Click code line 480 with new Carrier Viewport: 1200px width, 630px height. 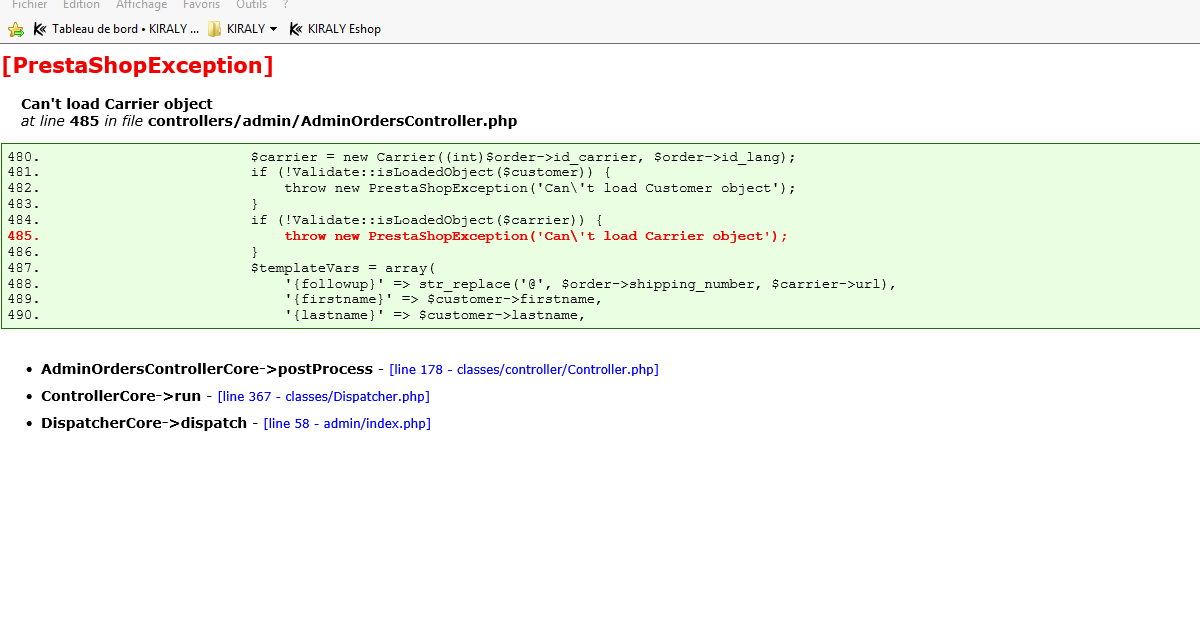click(x=523, y=157)
